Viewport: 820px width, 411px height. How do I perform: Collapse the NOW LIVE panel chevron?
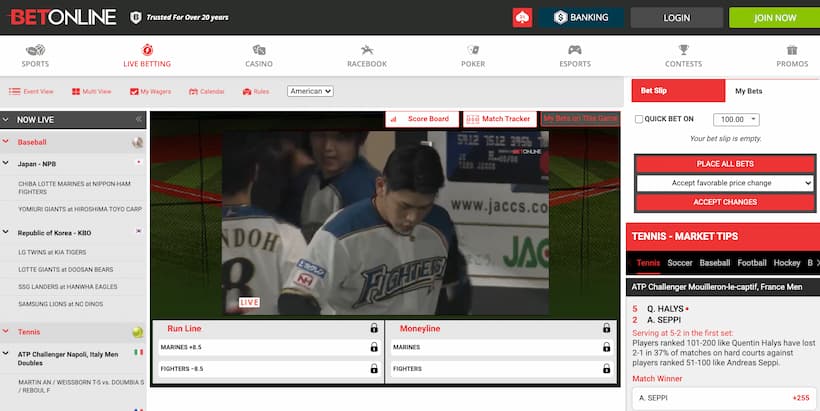click(x=6, y=120)
